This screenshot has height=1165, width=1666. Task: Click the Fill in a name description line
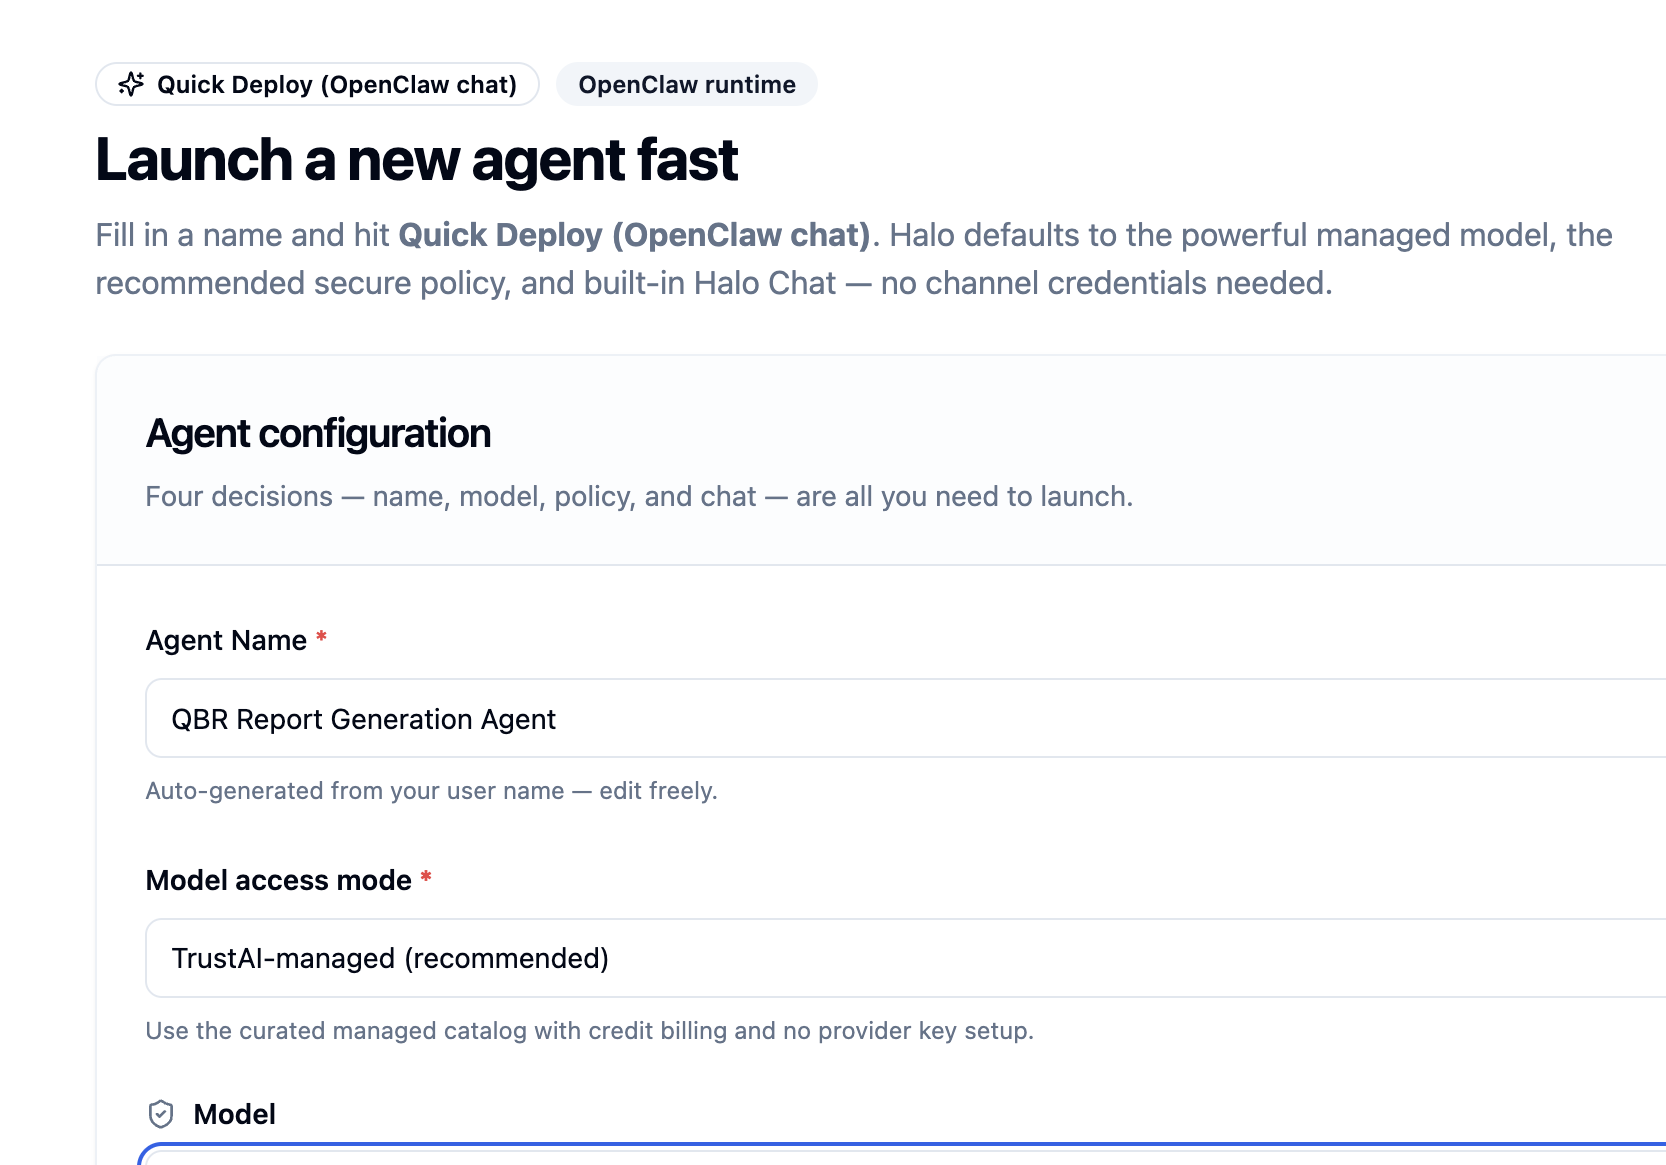[854, 235]
